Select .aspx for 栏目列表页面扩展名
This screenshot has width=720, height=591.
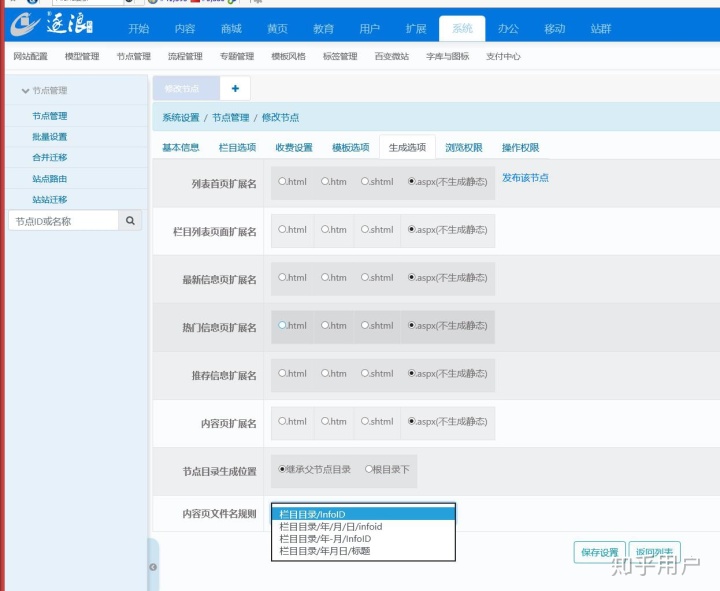pos(412,229)
